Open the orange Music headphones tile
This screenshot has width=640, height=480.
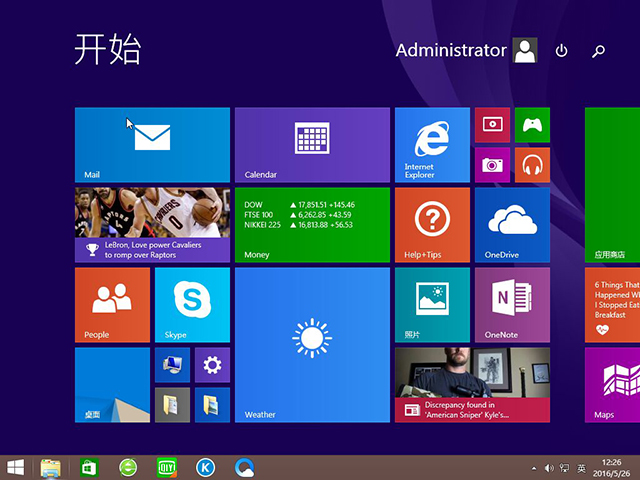coord(532,165)
